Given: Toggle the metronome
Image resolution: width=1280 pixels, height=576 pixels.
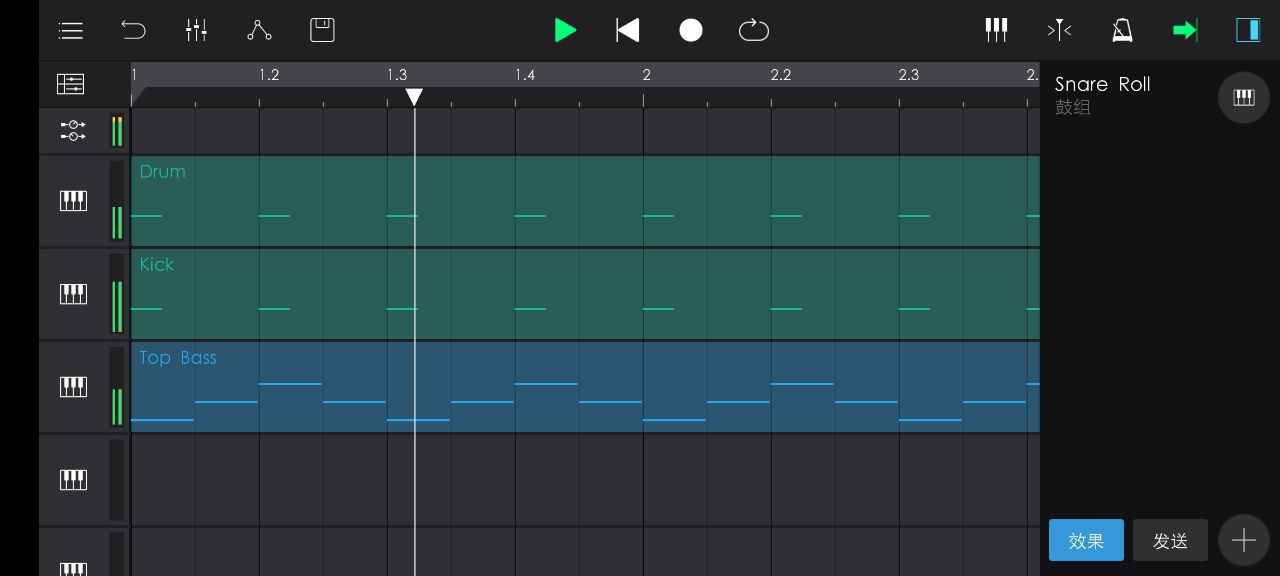Looking at the screenshot, I should click(x=1122, y=31).
